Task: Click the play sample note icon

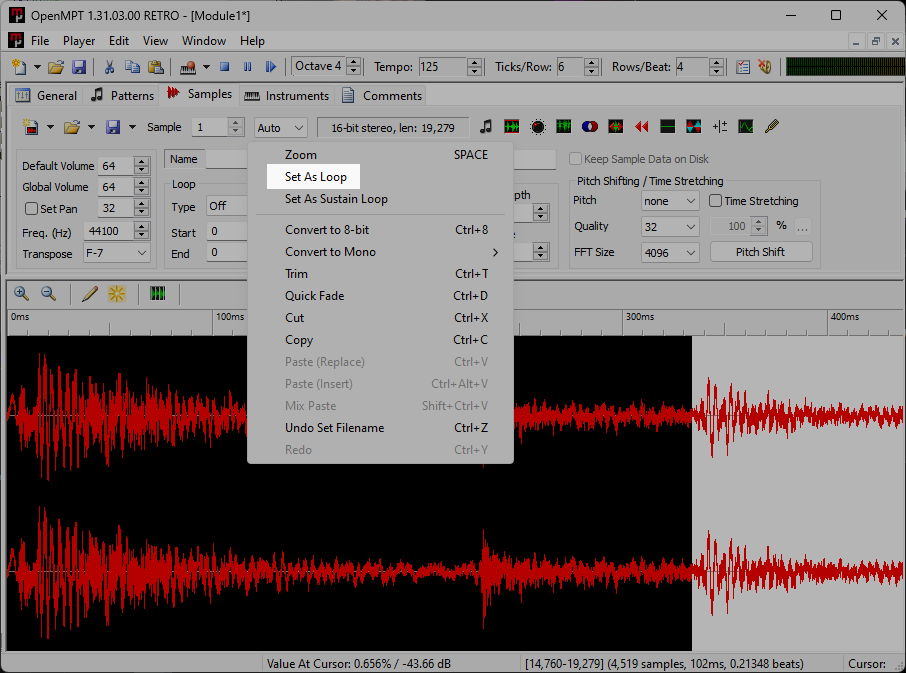Action: (x=486, y=127)
